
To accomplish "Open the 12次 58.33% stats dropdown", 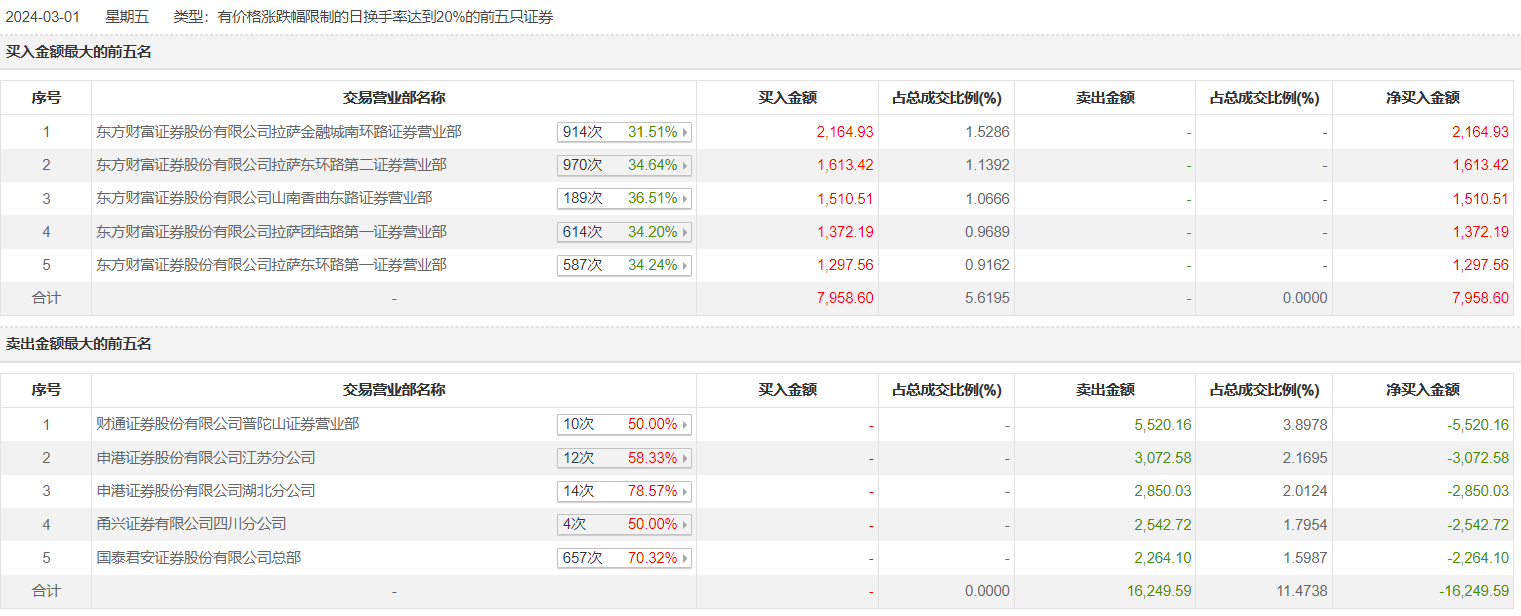I will [x=624, y=458].
